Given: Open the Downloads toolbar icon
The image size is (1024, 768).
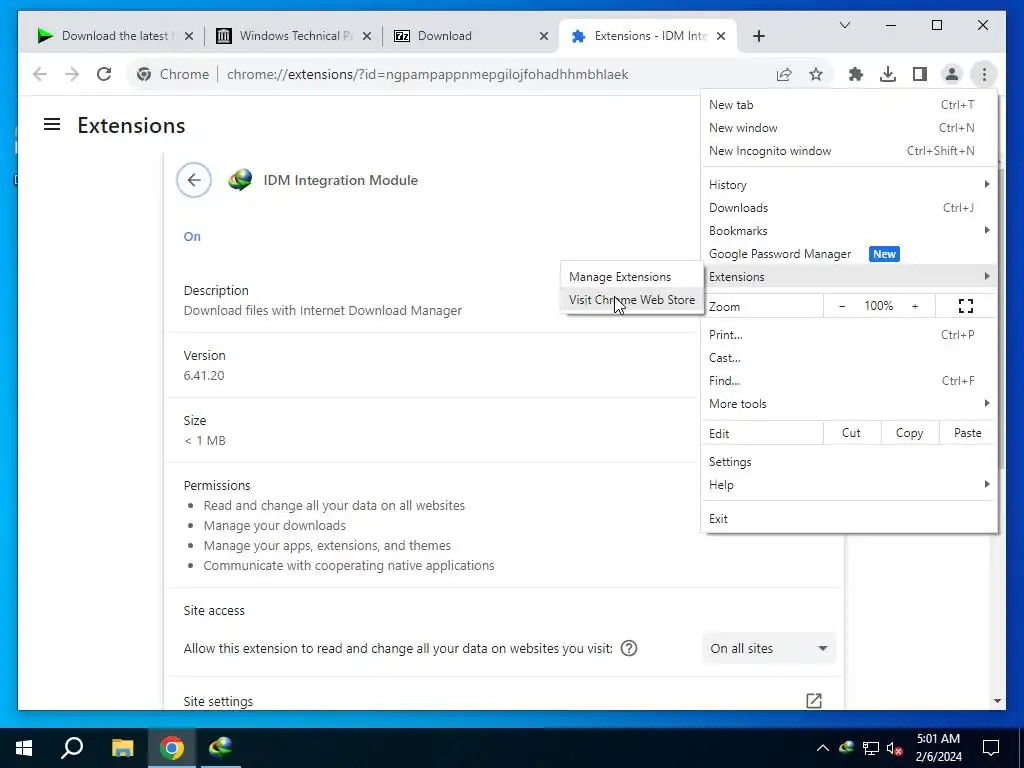Looking at the screenshot, I should [x=888, y=74].
